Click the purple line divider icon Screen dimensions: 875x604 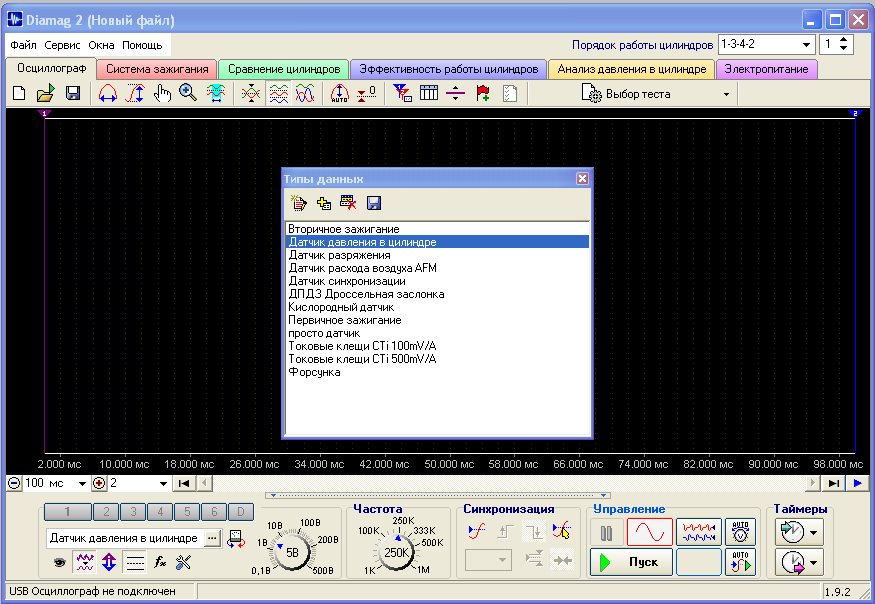(x=455, y=93)
